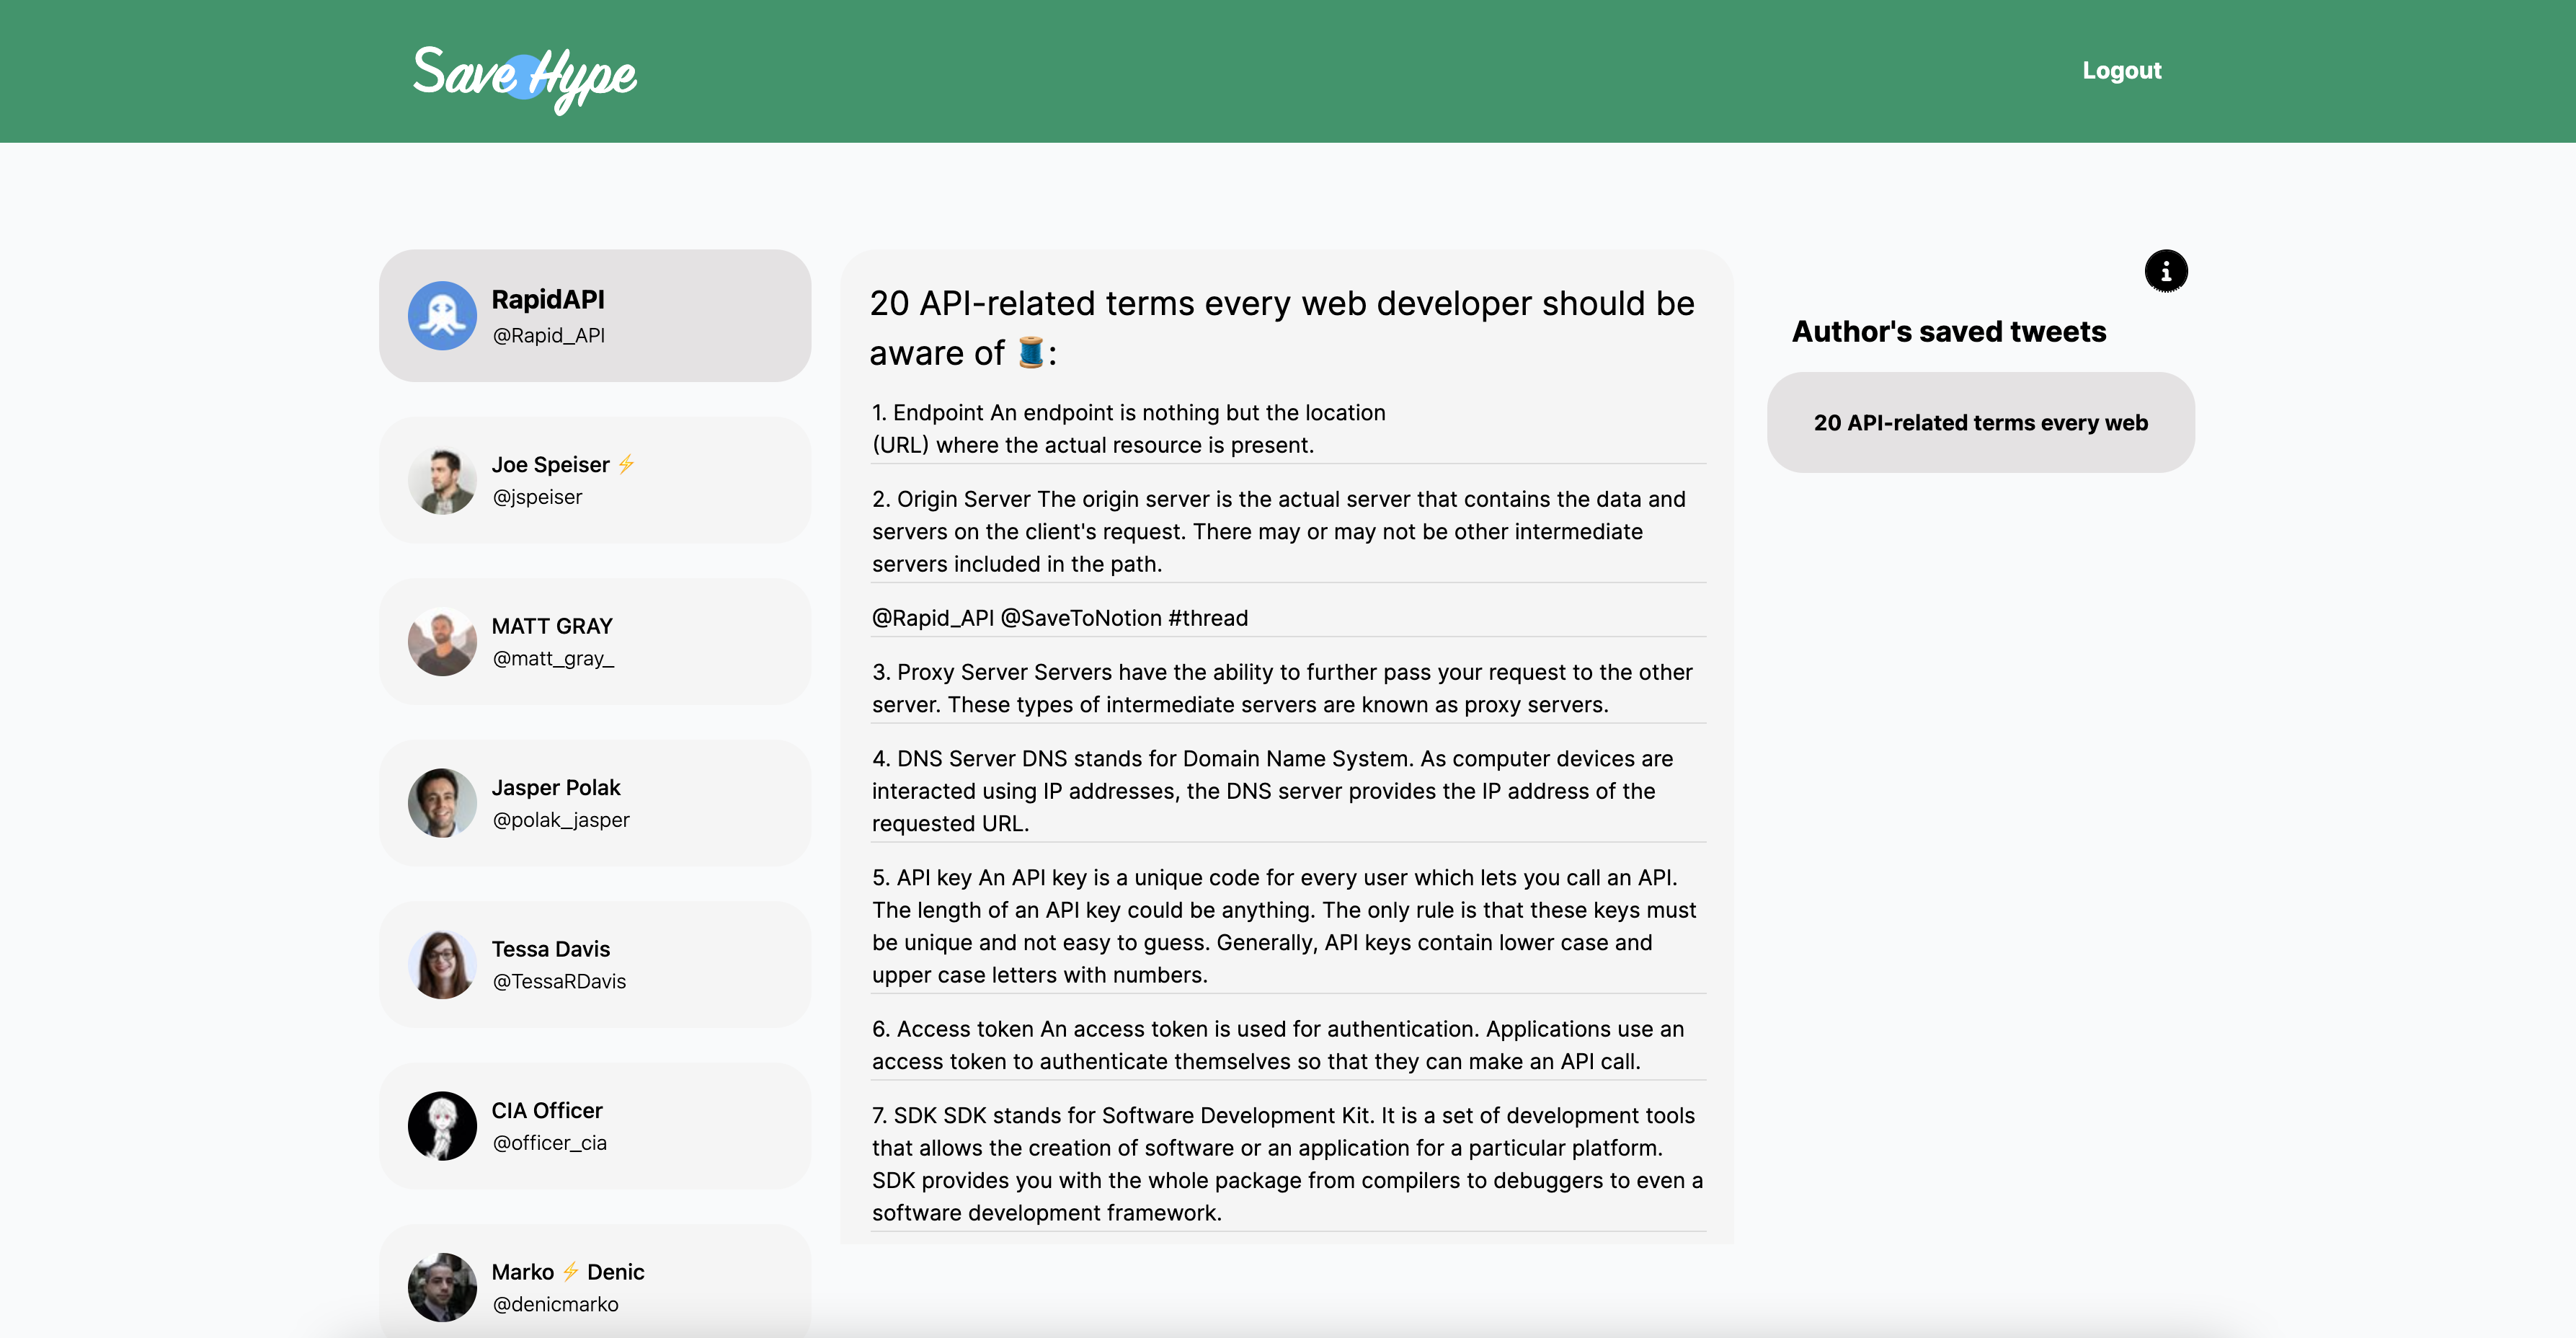Open the info icon above saved tweets

coord(2165,271)
